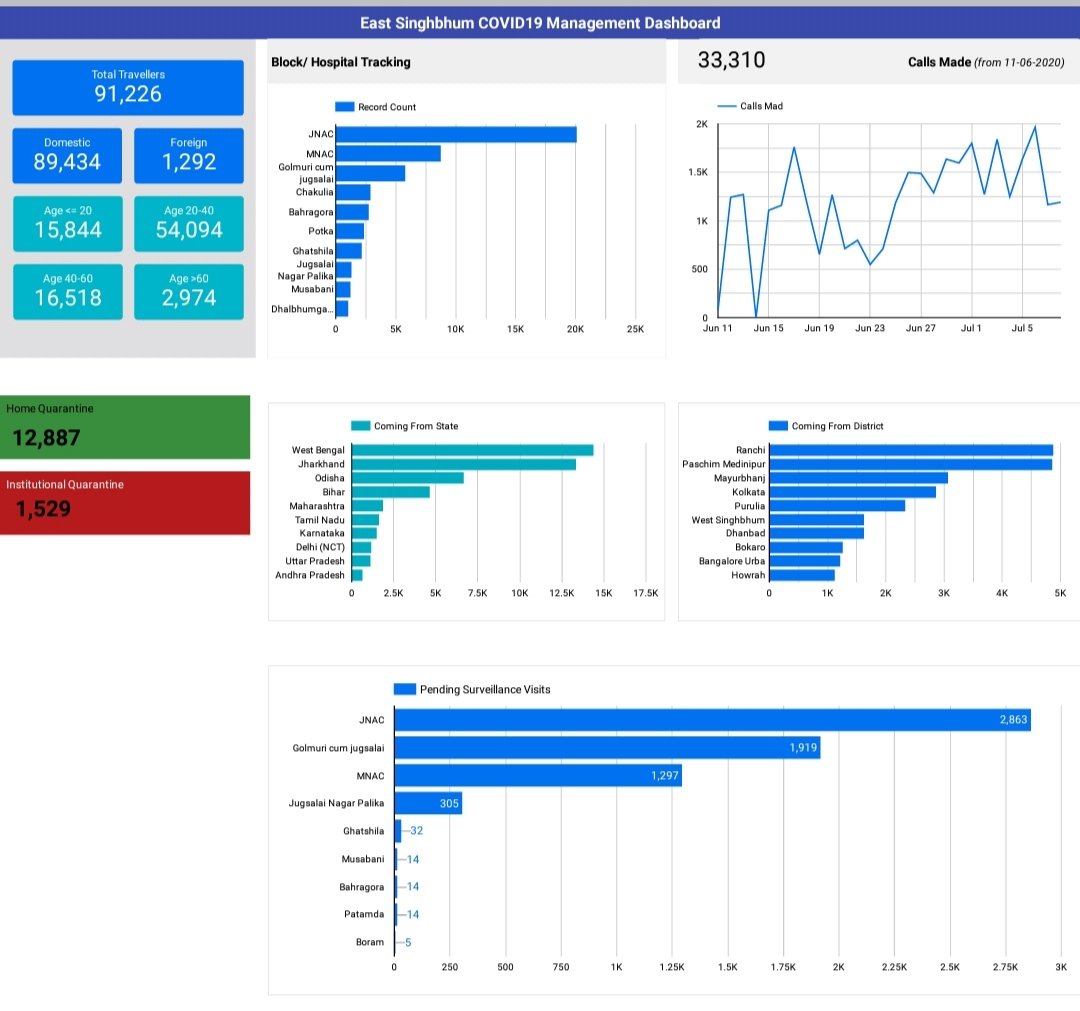Select the Age 40-60 scorecard
The width and height of the screenshot is (1080, 1011).
pyautogui.click(x=68, y=292)
